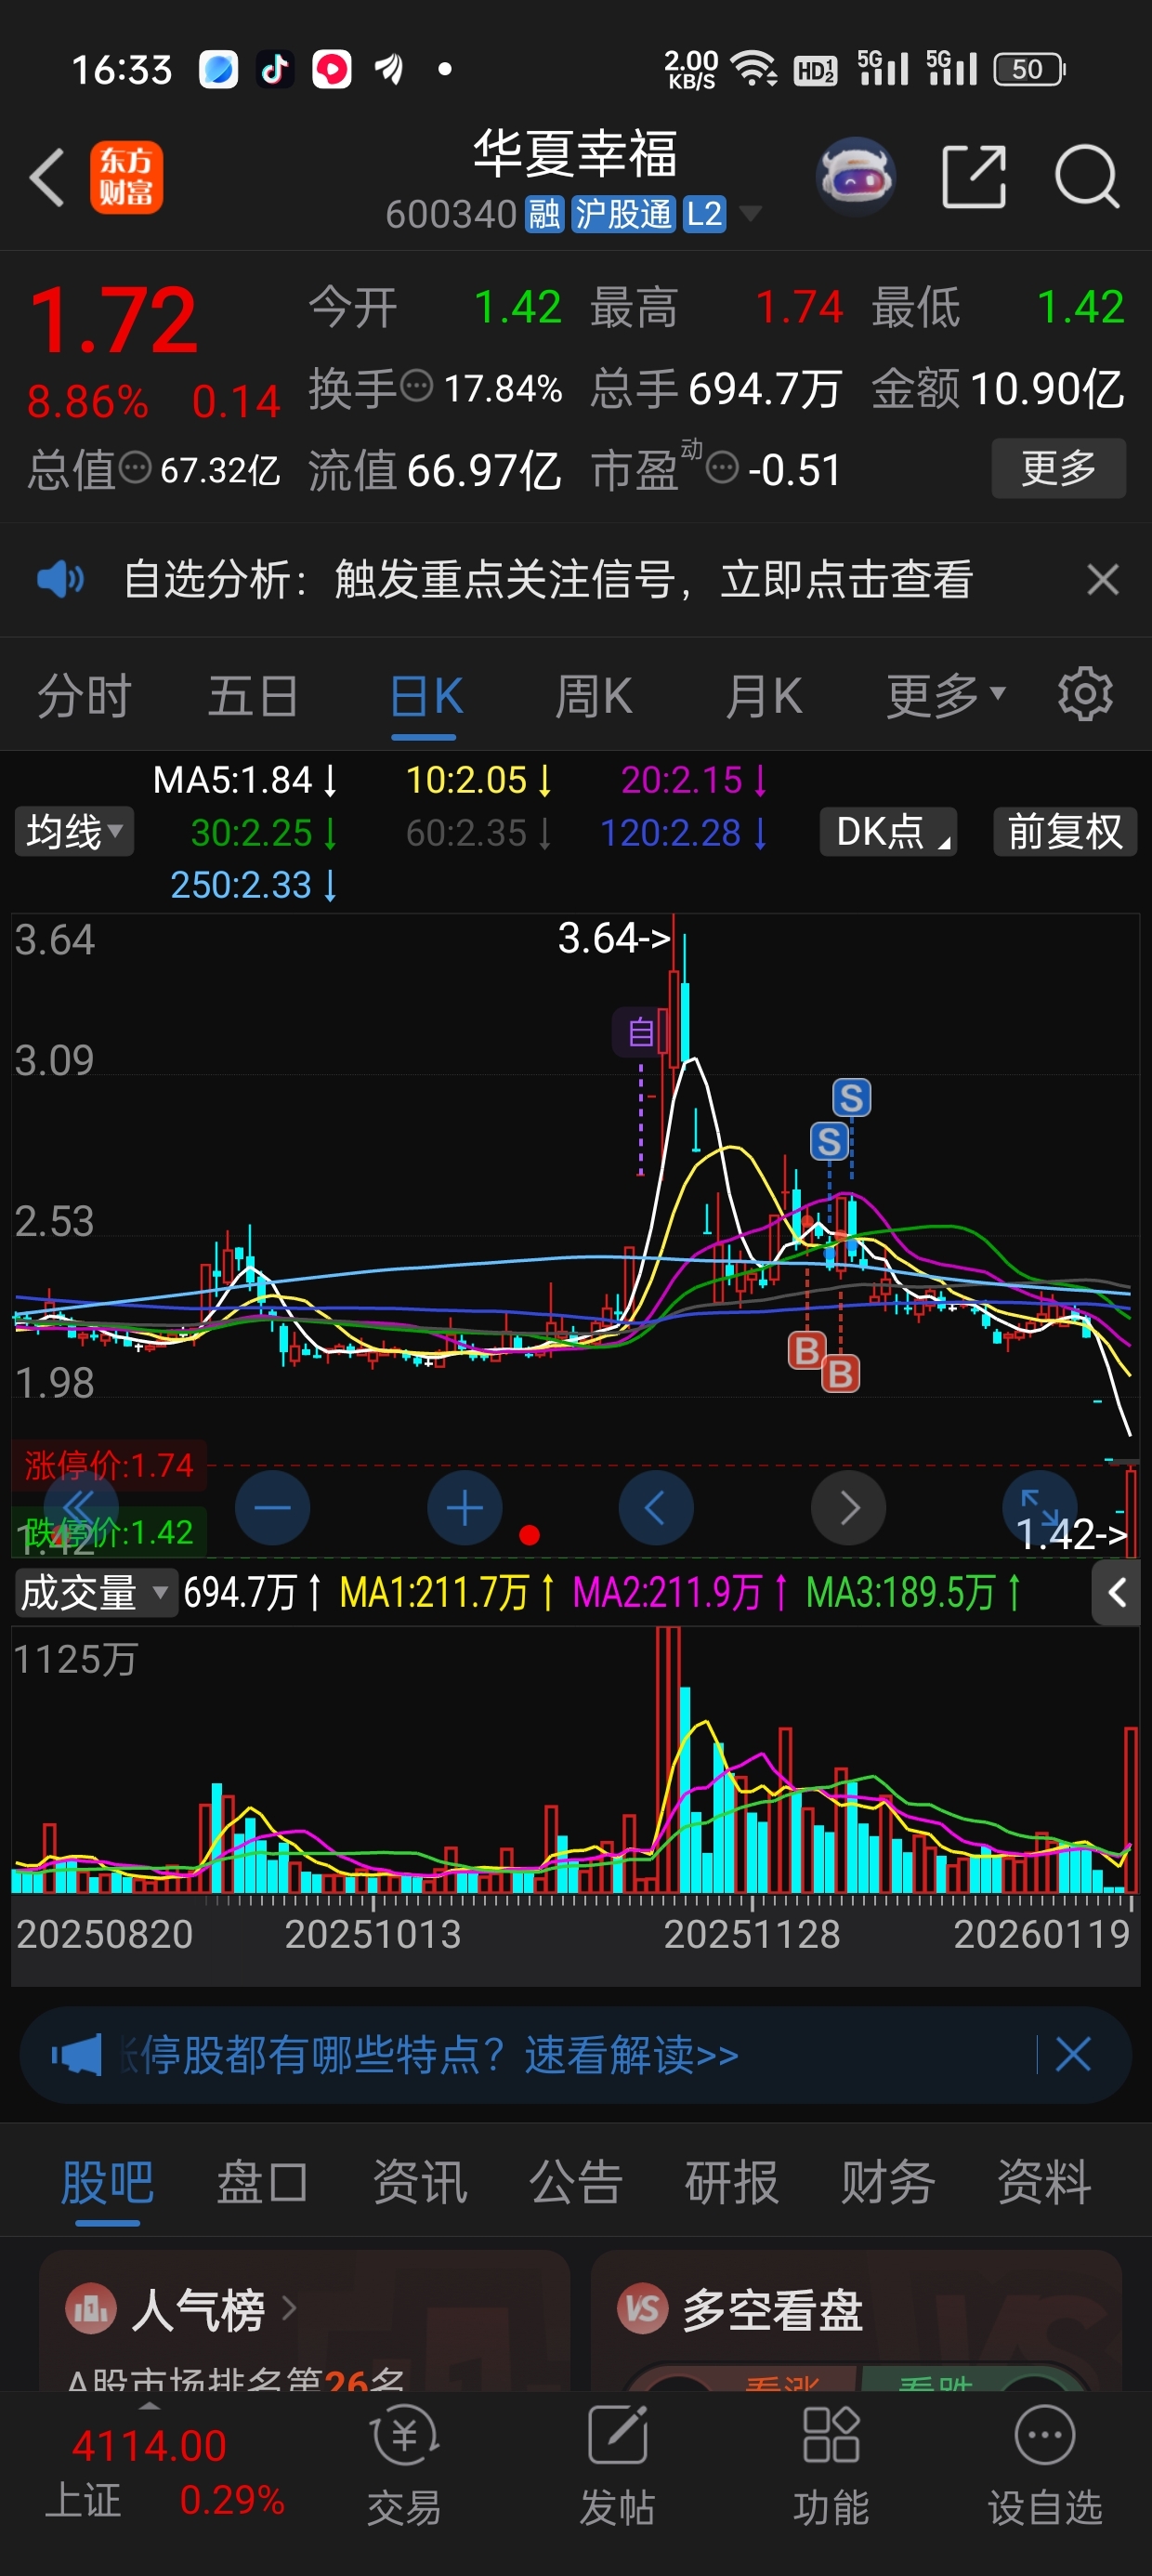Screen dimensions: 1152x2576
Task: Tap the speaker announcement icon
Action: pyautogui.click(x=60, y=579)
